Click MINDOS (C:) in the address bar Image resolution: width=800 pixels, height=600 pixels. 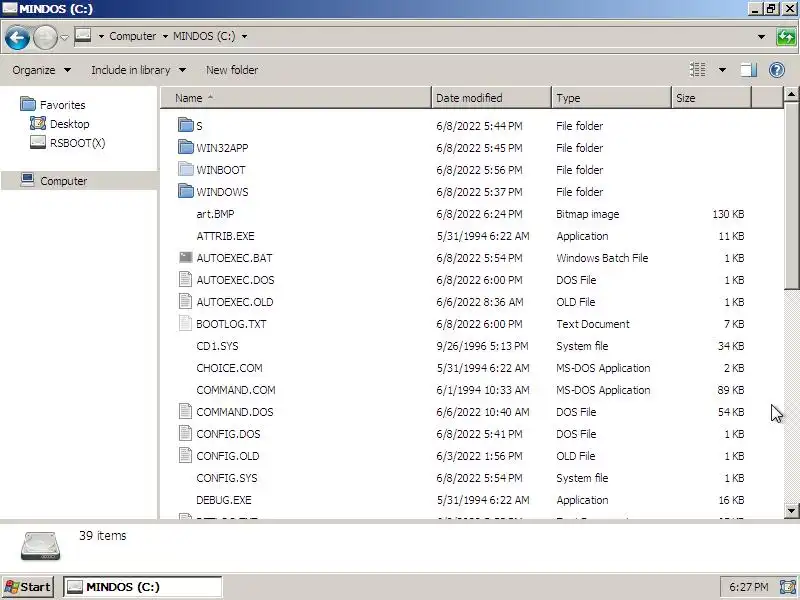[204, 36]
